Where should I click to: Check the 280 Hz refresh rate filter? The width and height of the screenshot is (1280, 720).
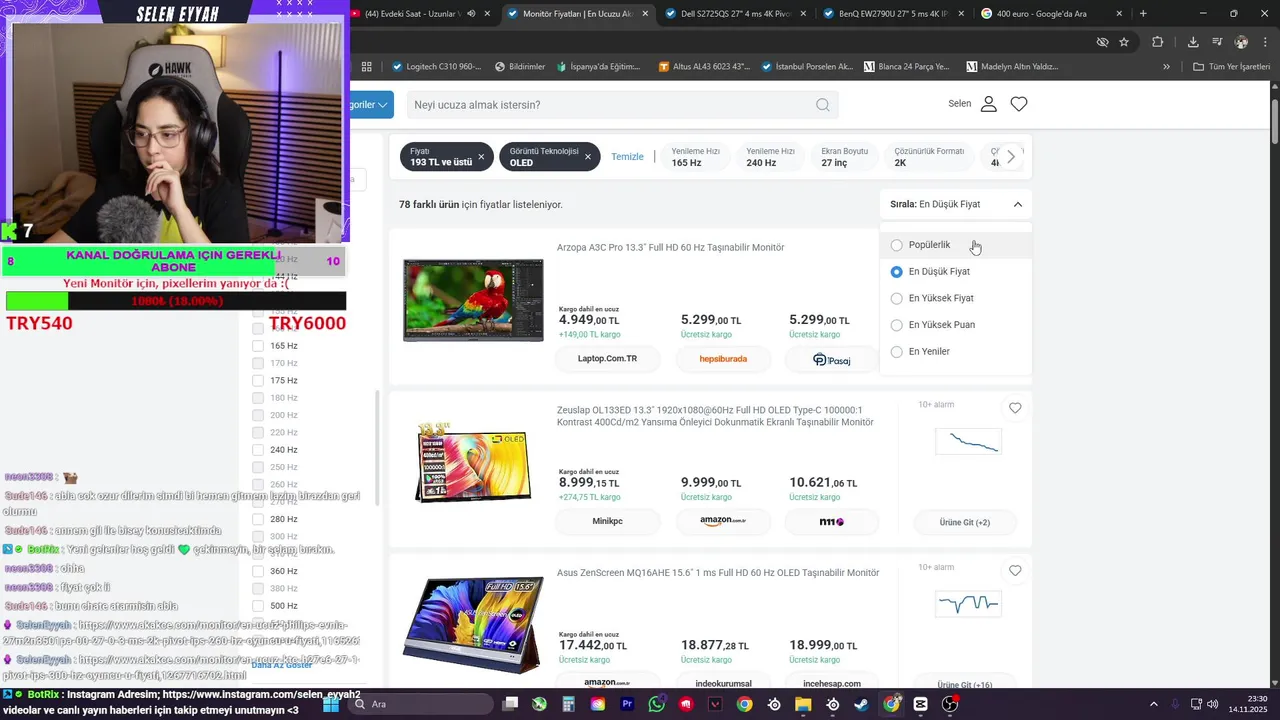(258, 519)
